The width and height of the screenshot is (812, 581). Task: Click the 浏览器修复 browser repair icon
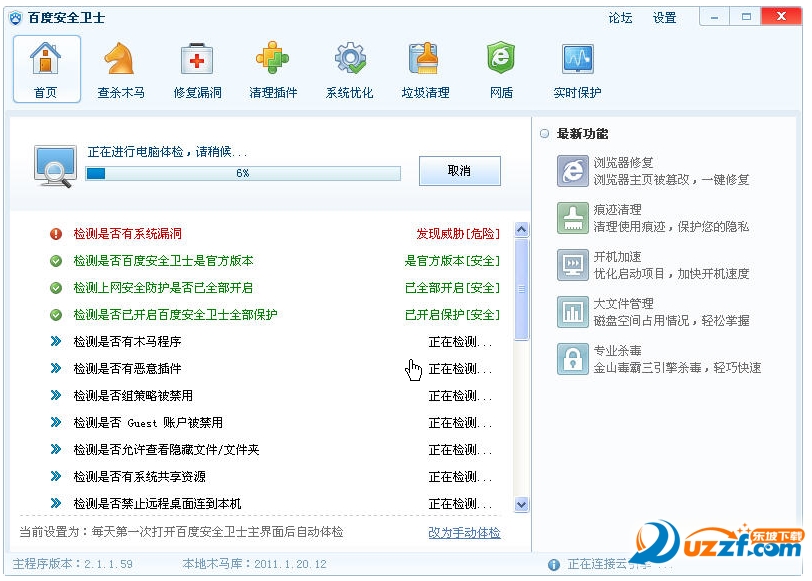572,171
